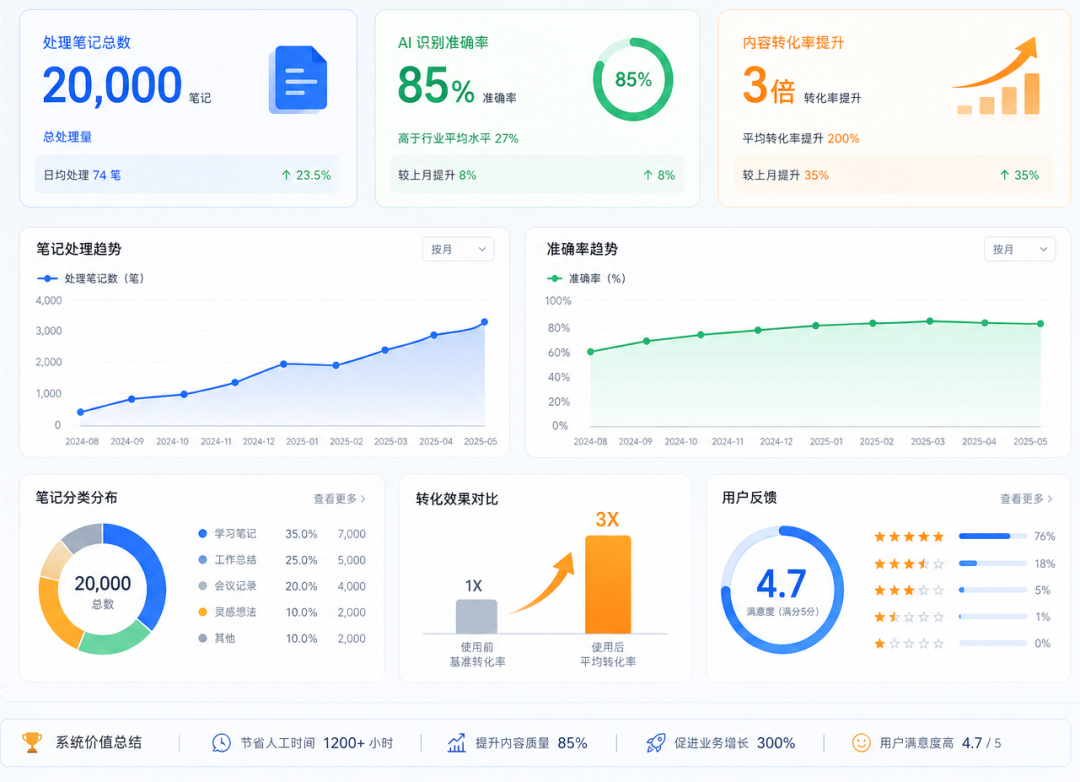Click the 76% rating progress bar

click(x=993, y=536)
